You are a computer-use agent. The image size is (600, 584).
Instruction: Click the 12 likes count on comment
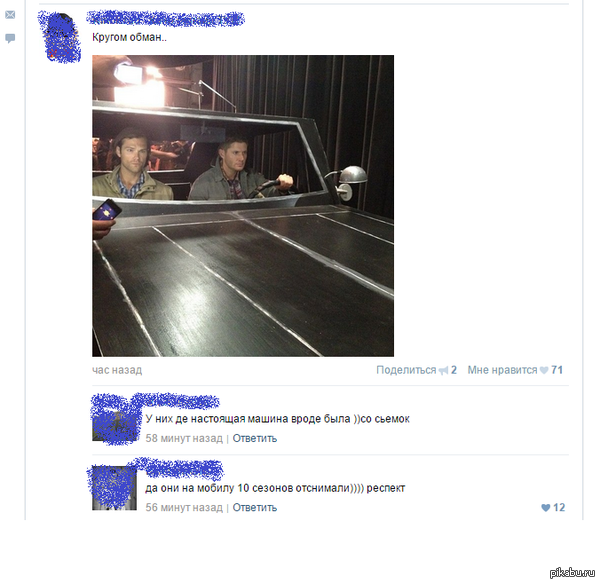559,507
